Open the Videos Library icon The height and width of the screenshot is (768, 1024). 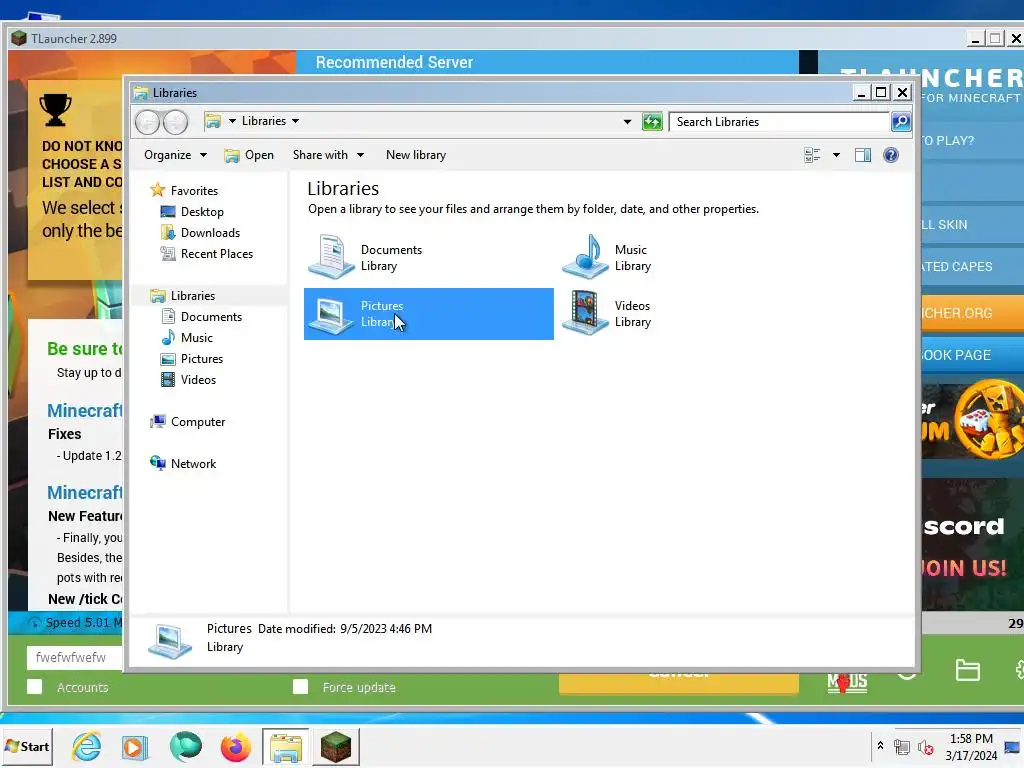pos(585,313)
